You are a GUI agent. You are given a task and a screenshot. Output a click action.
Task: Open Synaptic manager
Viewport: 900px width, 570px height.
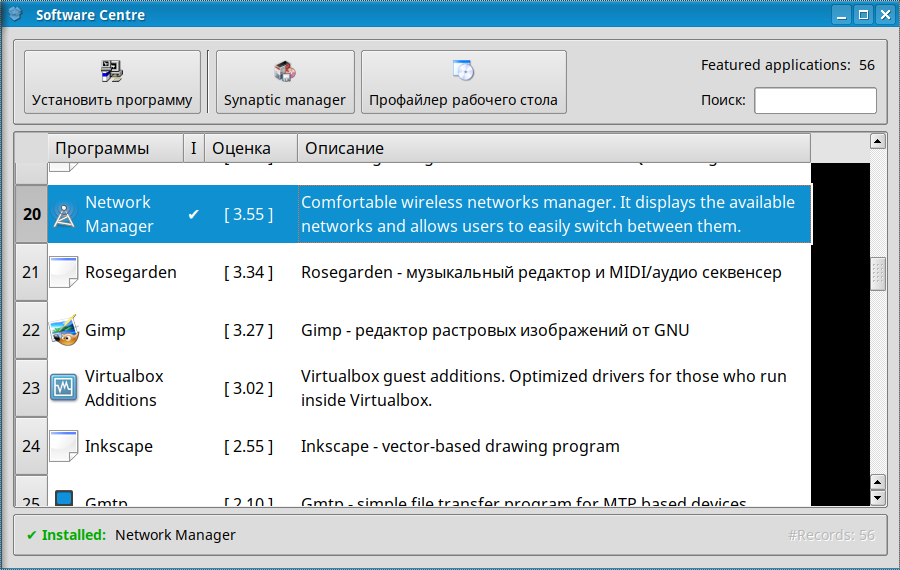click(285, 82)
